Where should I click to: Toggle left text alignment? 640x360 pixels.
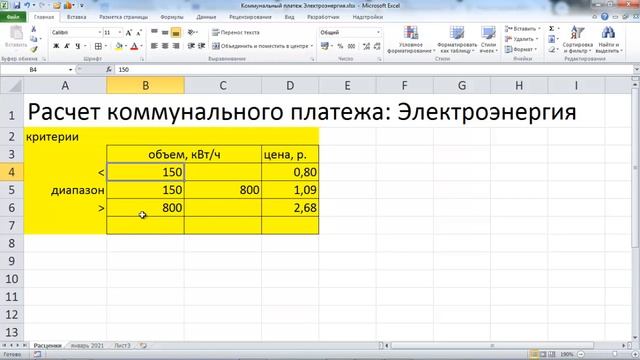click(154, 46)
